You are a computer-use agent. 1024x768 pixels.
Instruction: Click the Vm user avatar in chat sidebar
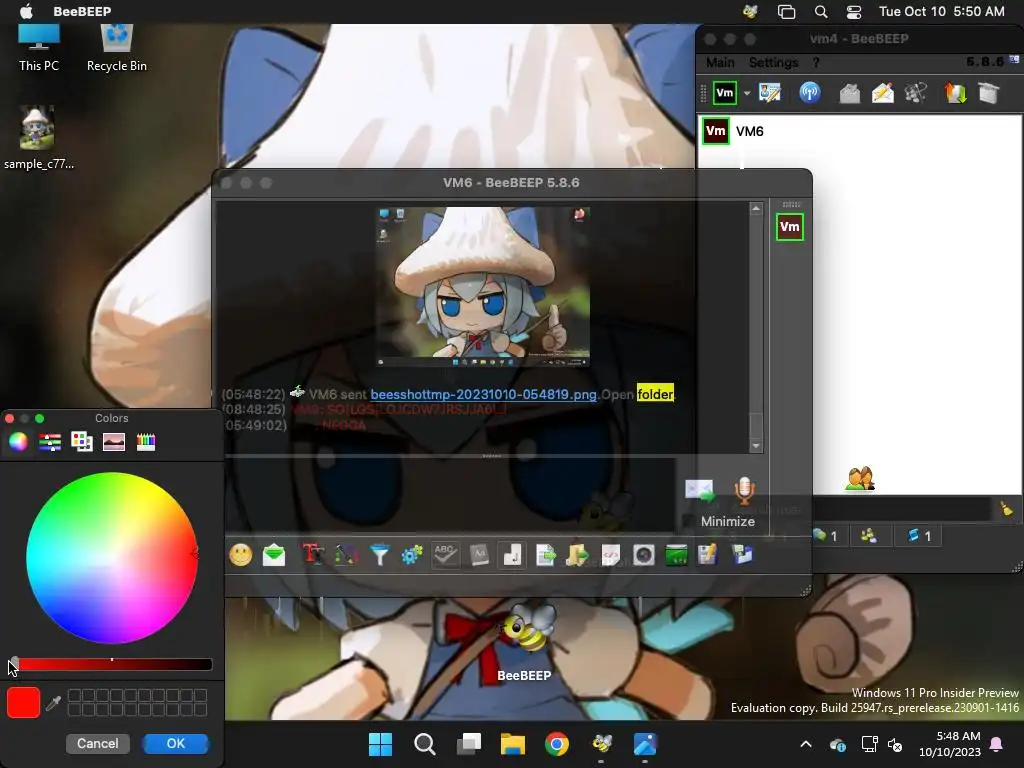[790, 227]
